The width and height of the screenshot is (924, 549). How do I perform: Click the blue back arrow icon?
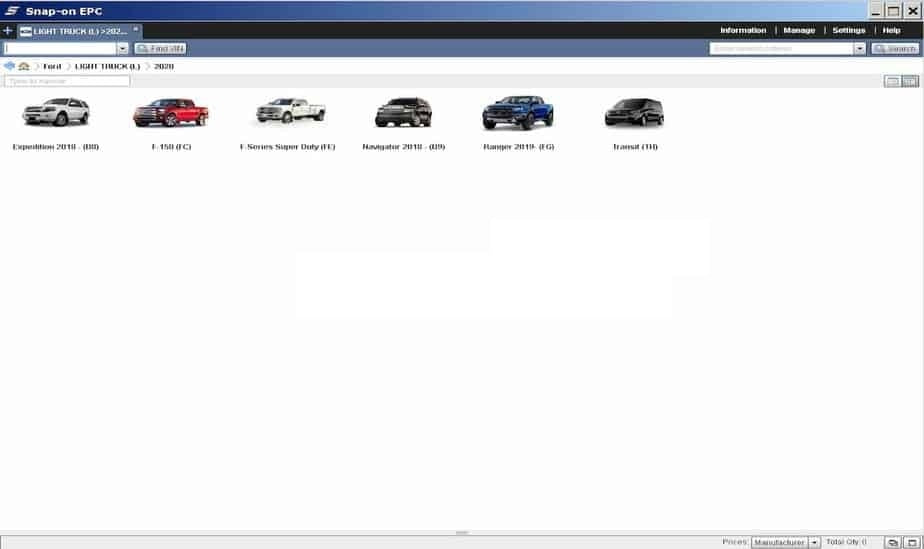click(9, 66)
